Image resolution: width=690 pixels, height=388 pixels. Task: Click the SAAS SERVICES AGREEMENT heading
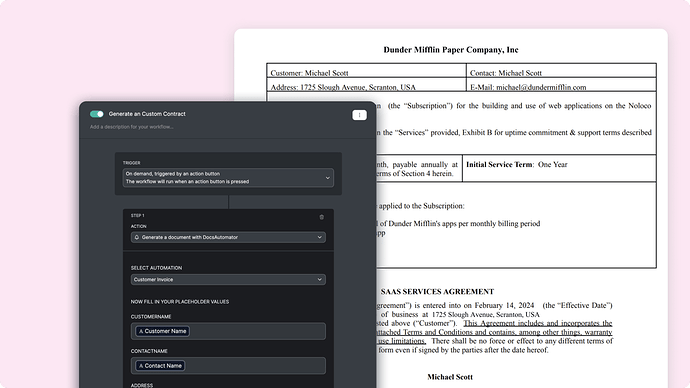click(x=437, y=292)
